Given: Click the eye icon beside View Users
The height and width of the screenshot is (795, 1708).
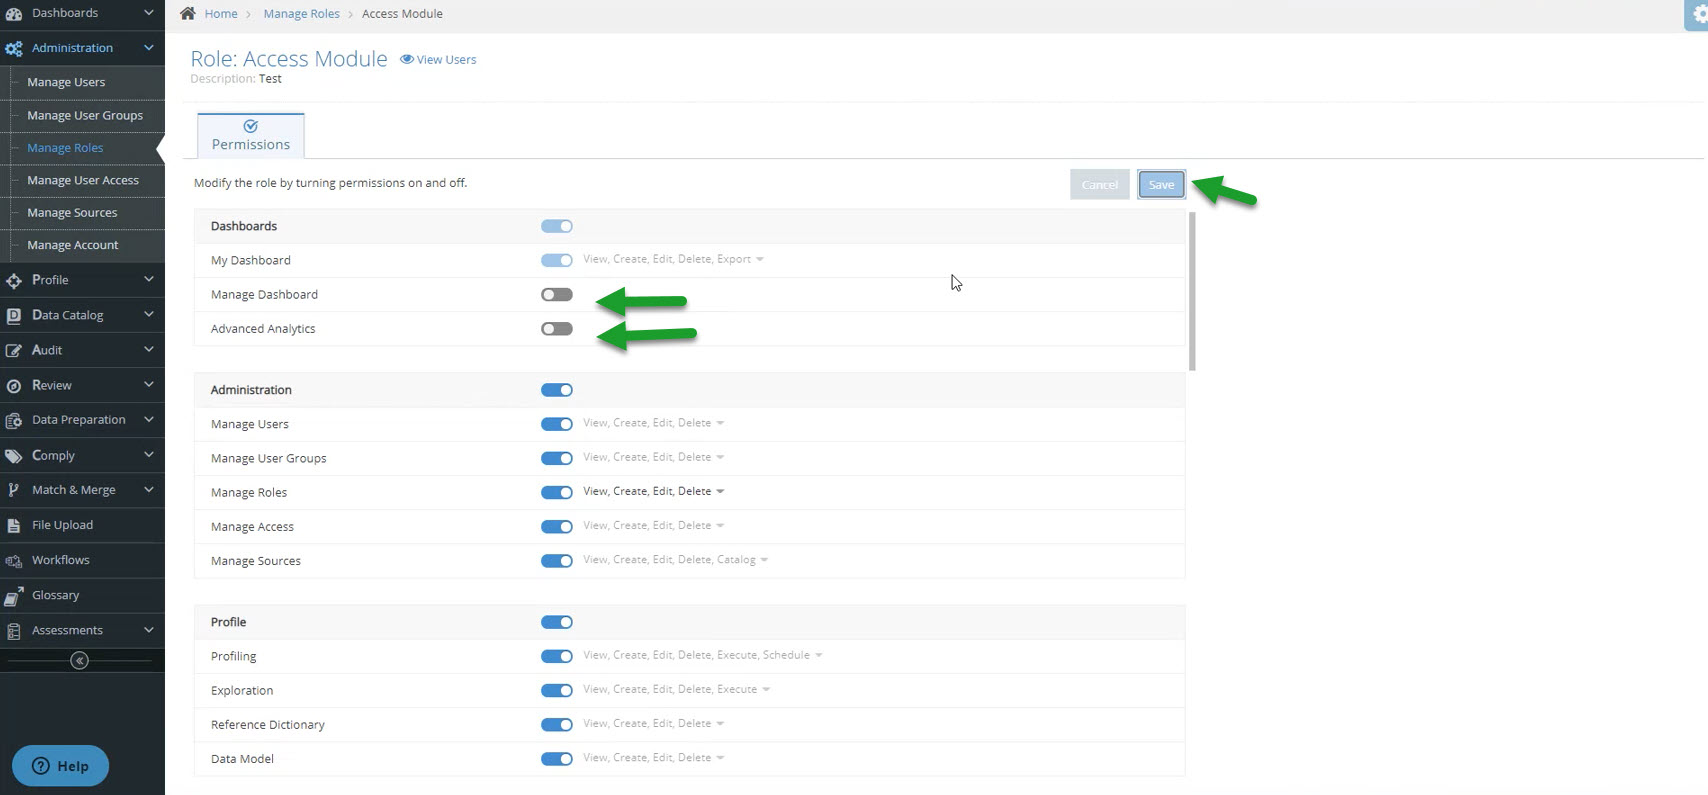Looking at the screenshot, I should (x=407, y=59).
